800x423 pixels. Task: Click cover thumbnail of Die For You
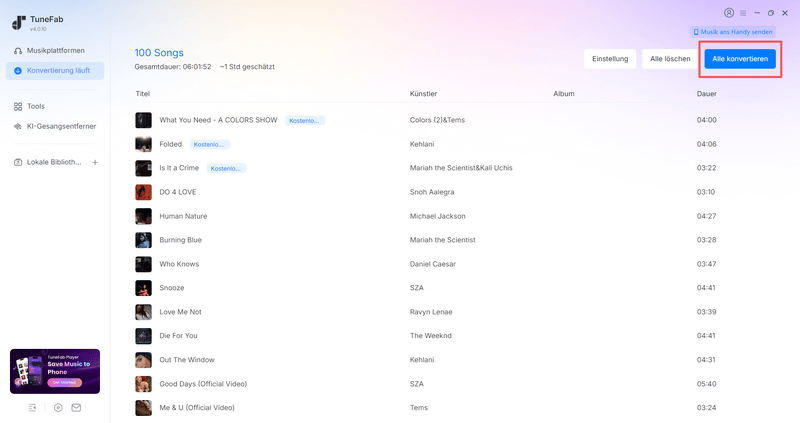coord(143,336)
